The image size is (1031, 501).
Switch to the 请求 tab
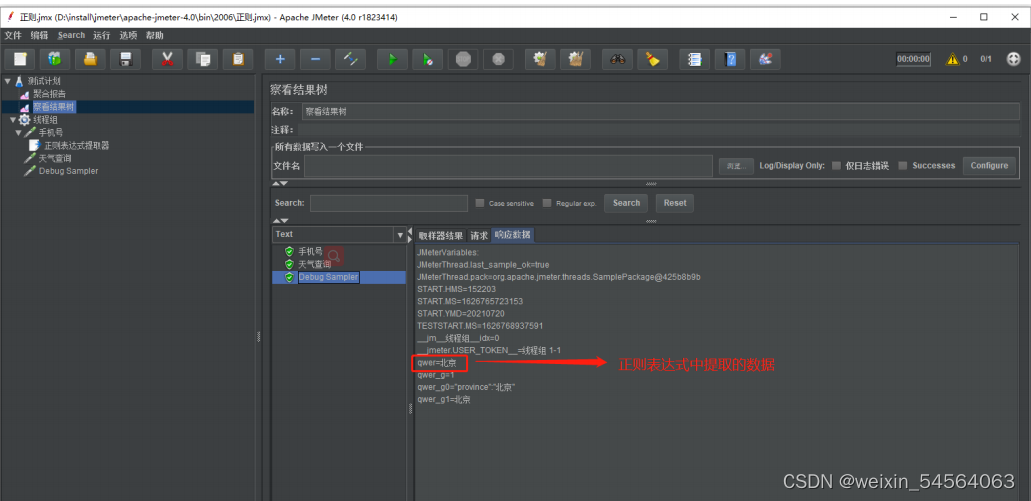pos(479,236)
